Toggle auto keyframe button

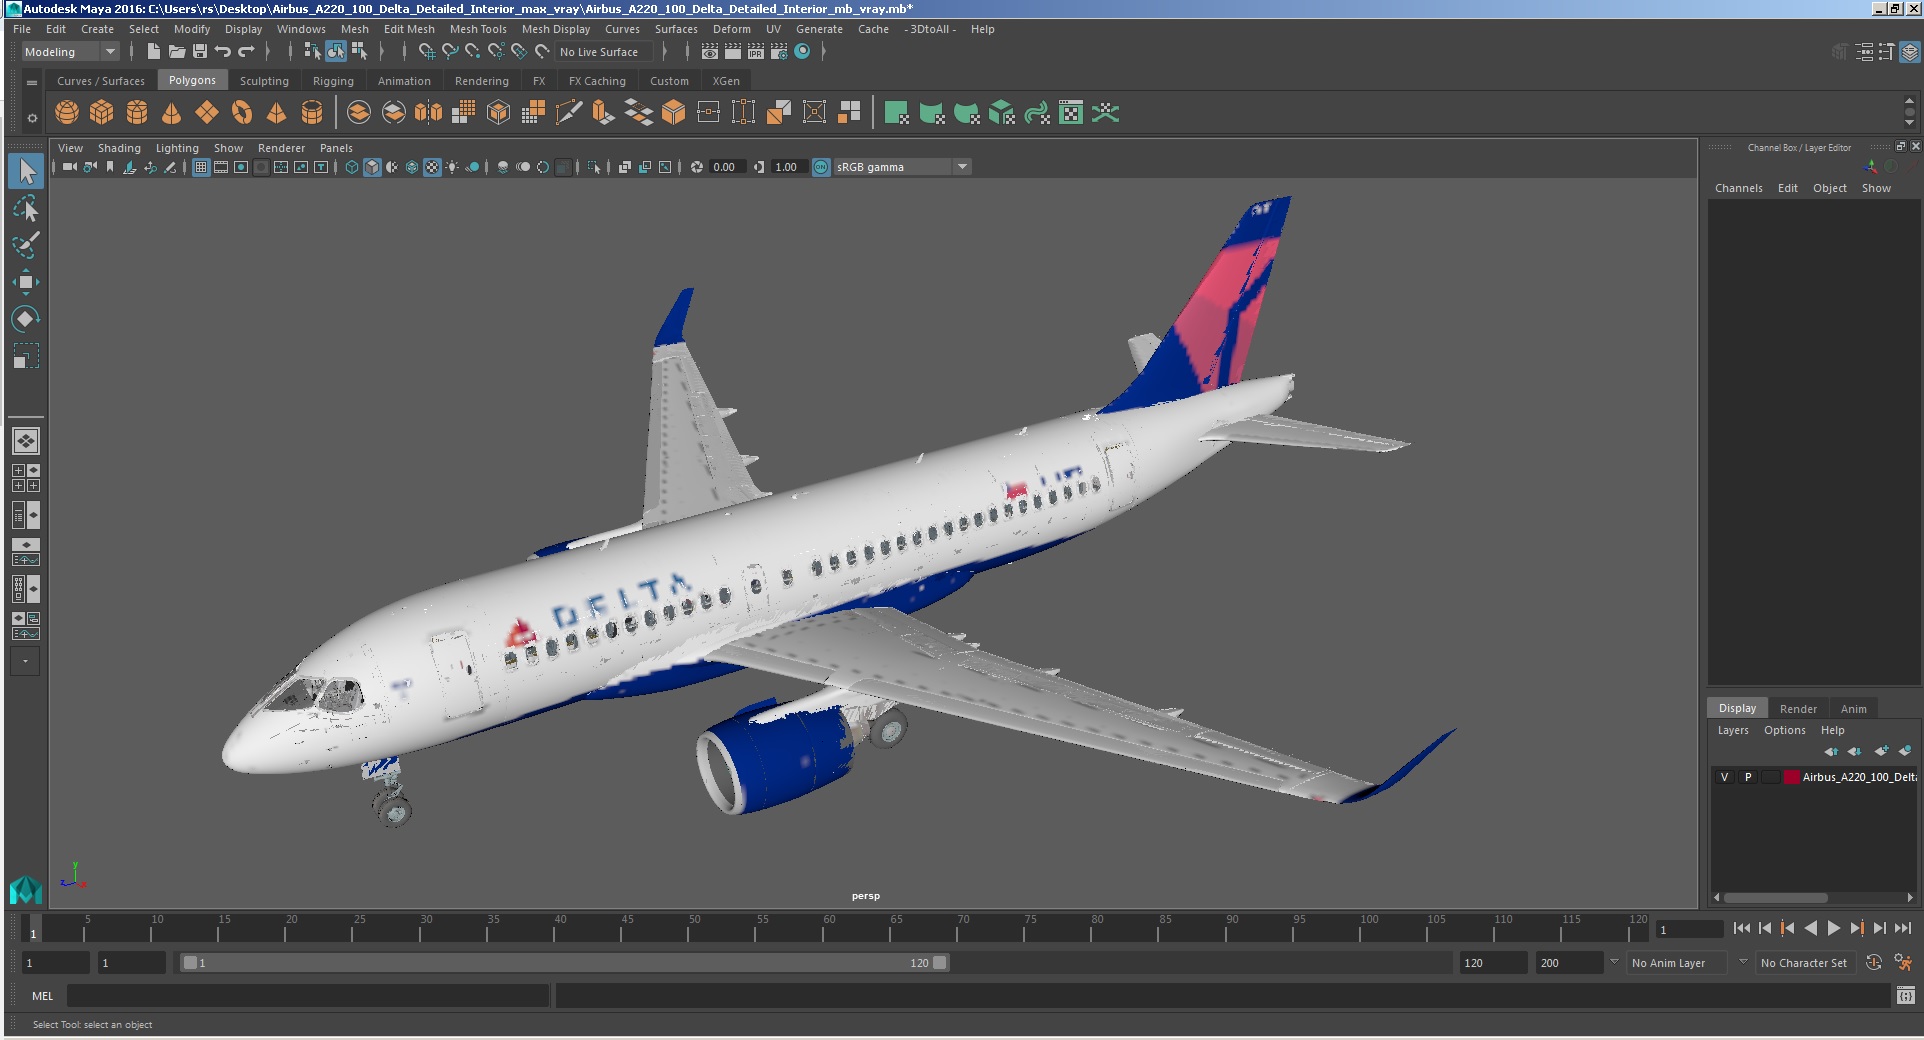coord(1874,963)
